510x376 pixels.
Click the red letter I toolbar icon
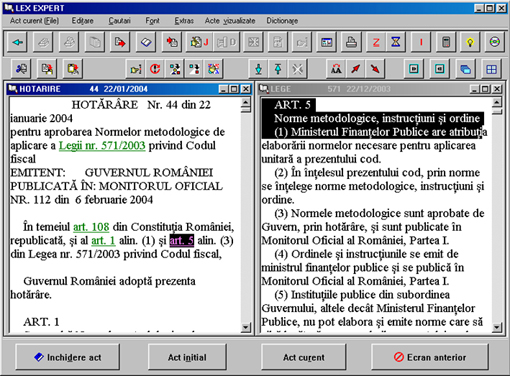tap(421, 42)
